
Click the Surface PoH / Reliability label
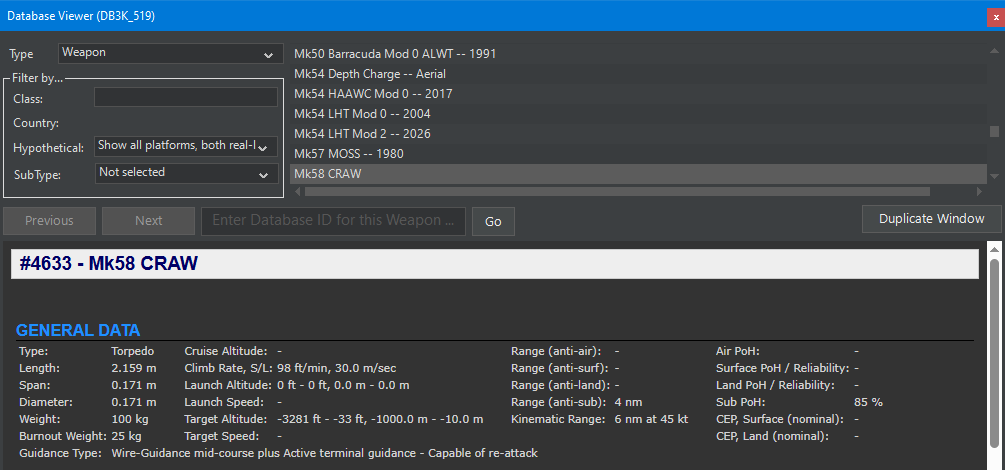(x=783, y=369)
